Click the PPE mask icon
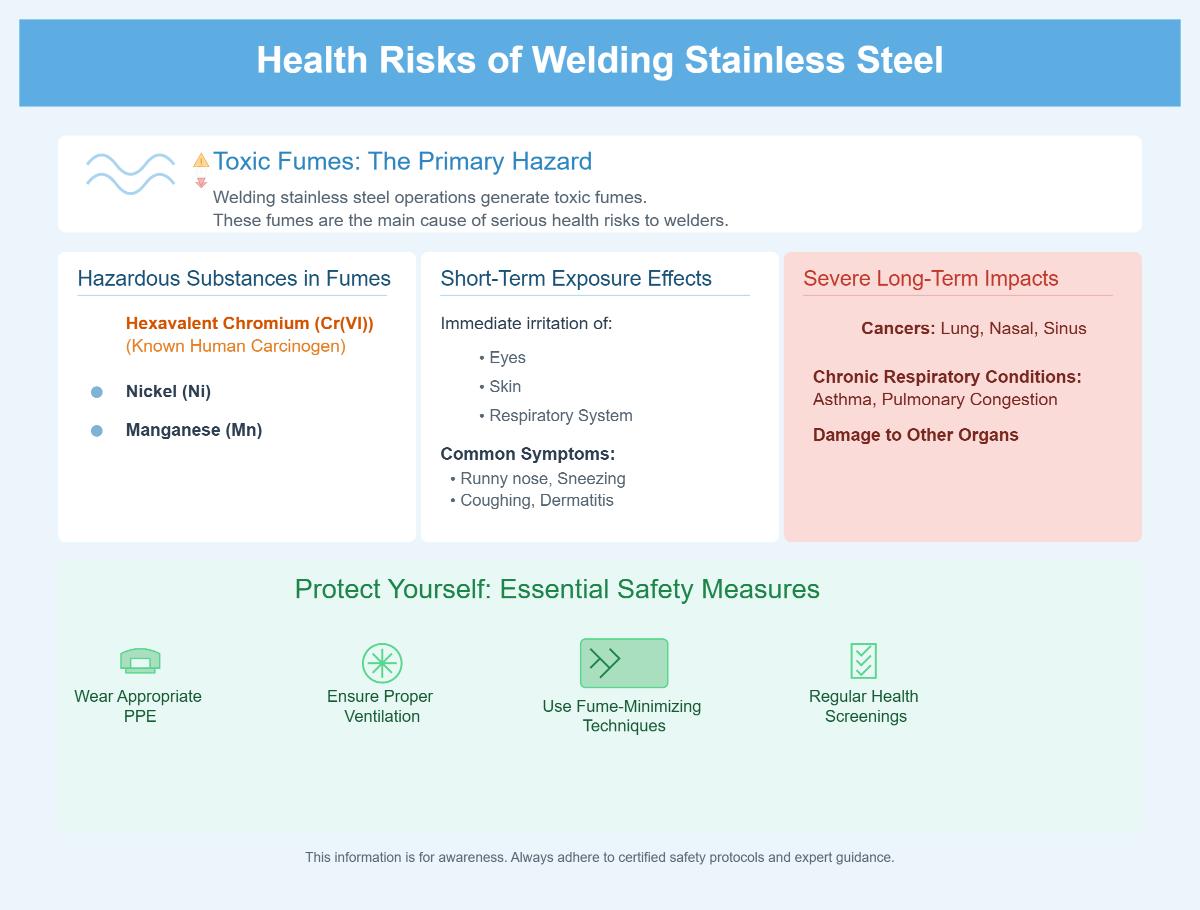Viewport: 1200px width, 910px height. (x=140, y=661)
